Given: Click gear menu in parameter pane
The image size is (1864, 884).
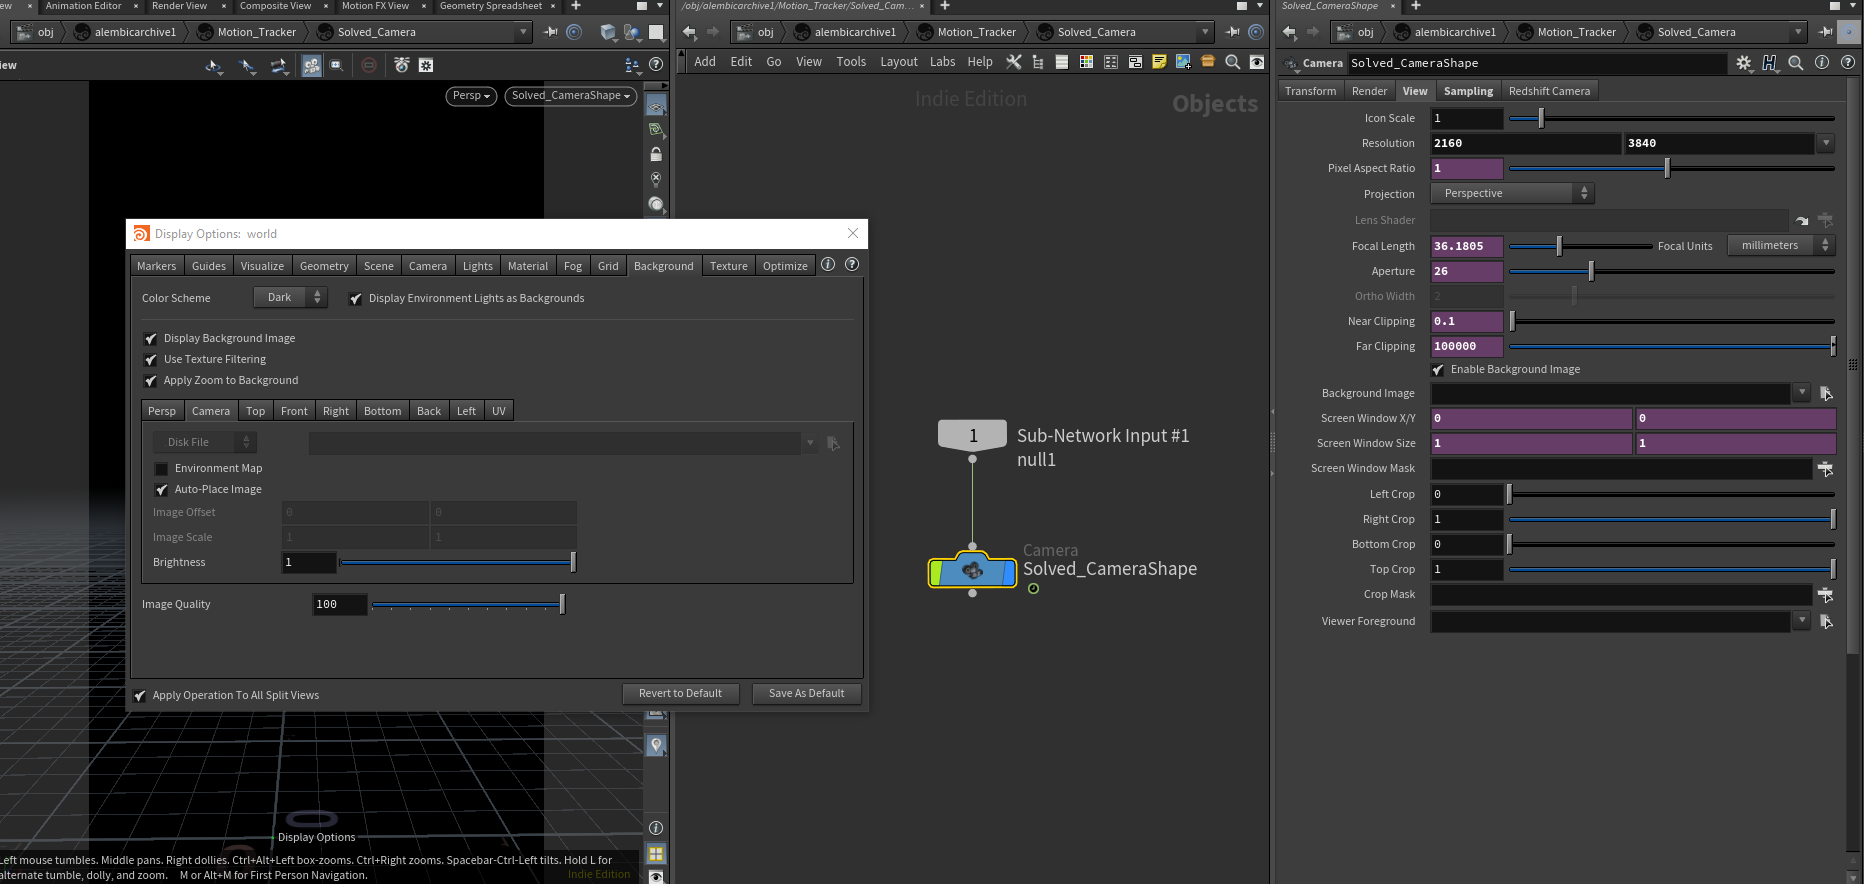Looking at the screenshot, I should point(1744,63).
